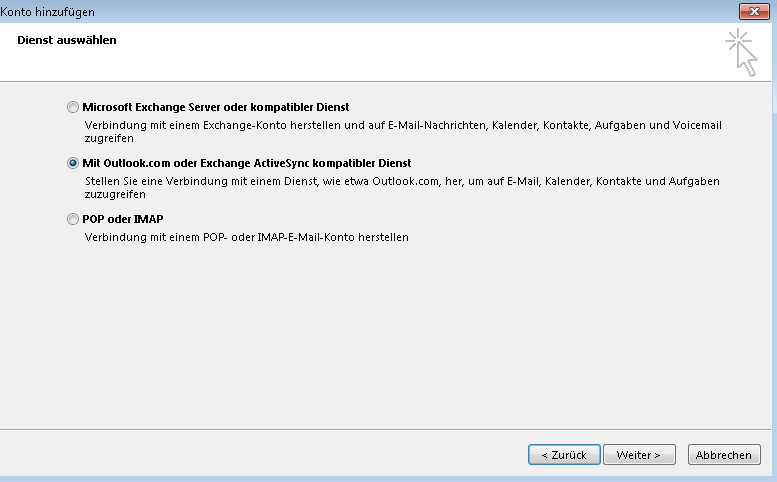777x482 pixels.
Task: Select the Outlook.com or Exchange ActiveSync radio button
Action: pyautogui.click(x=73, y=163)
